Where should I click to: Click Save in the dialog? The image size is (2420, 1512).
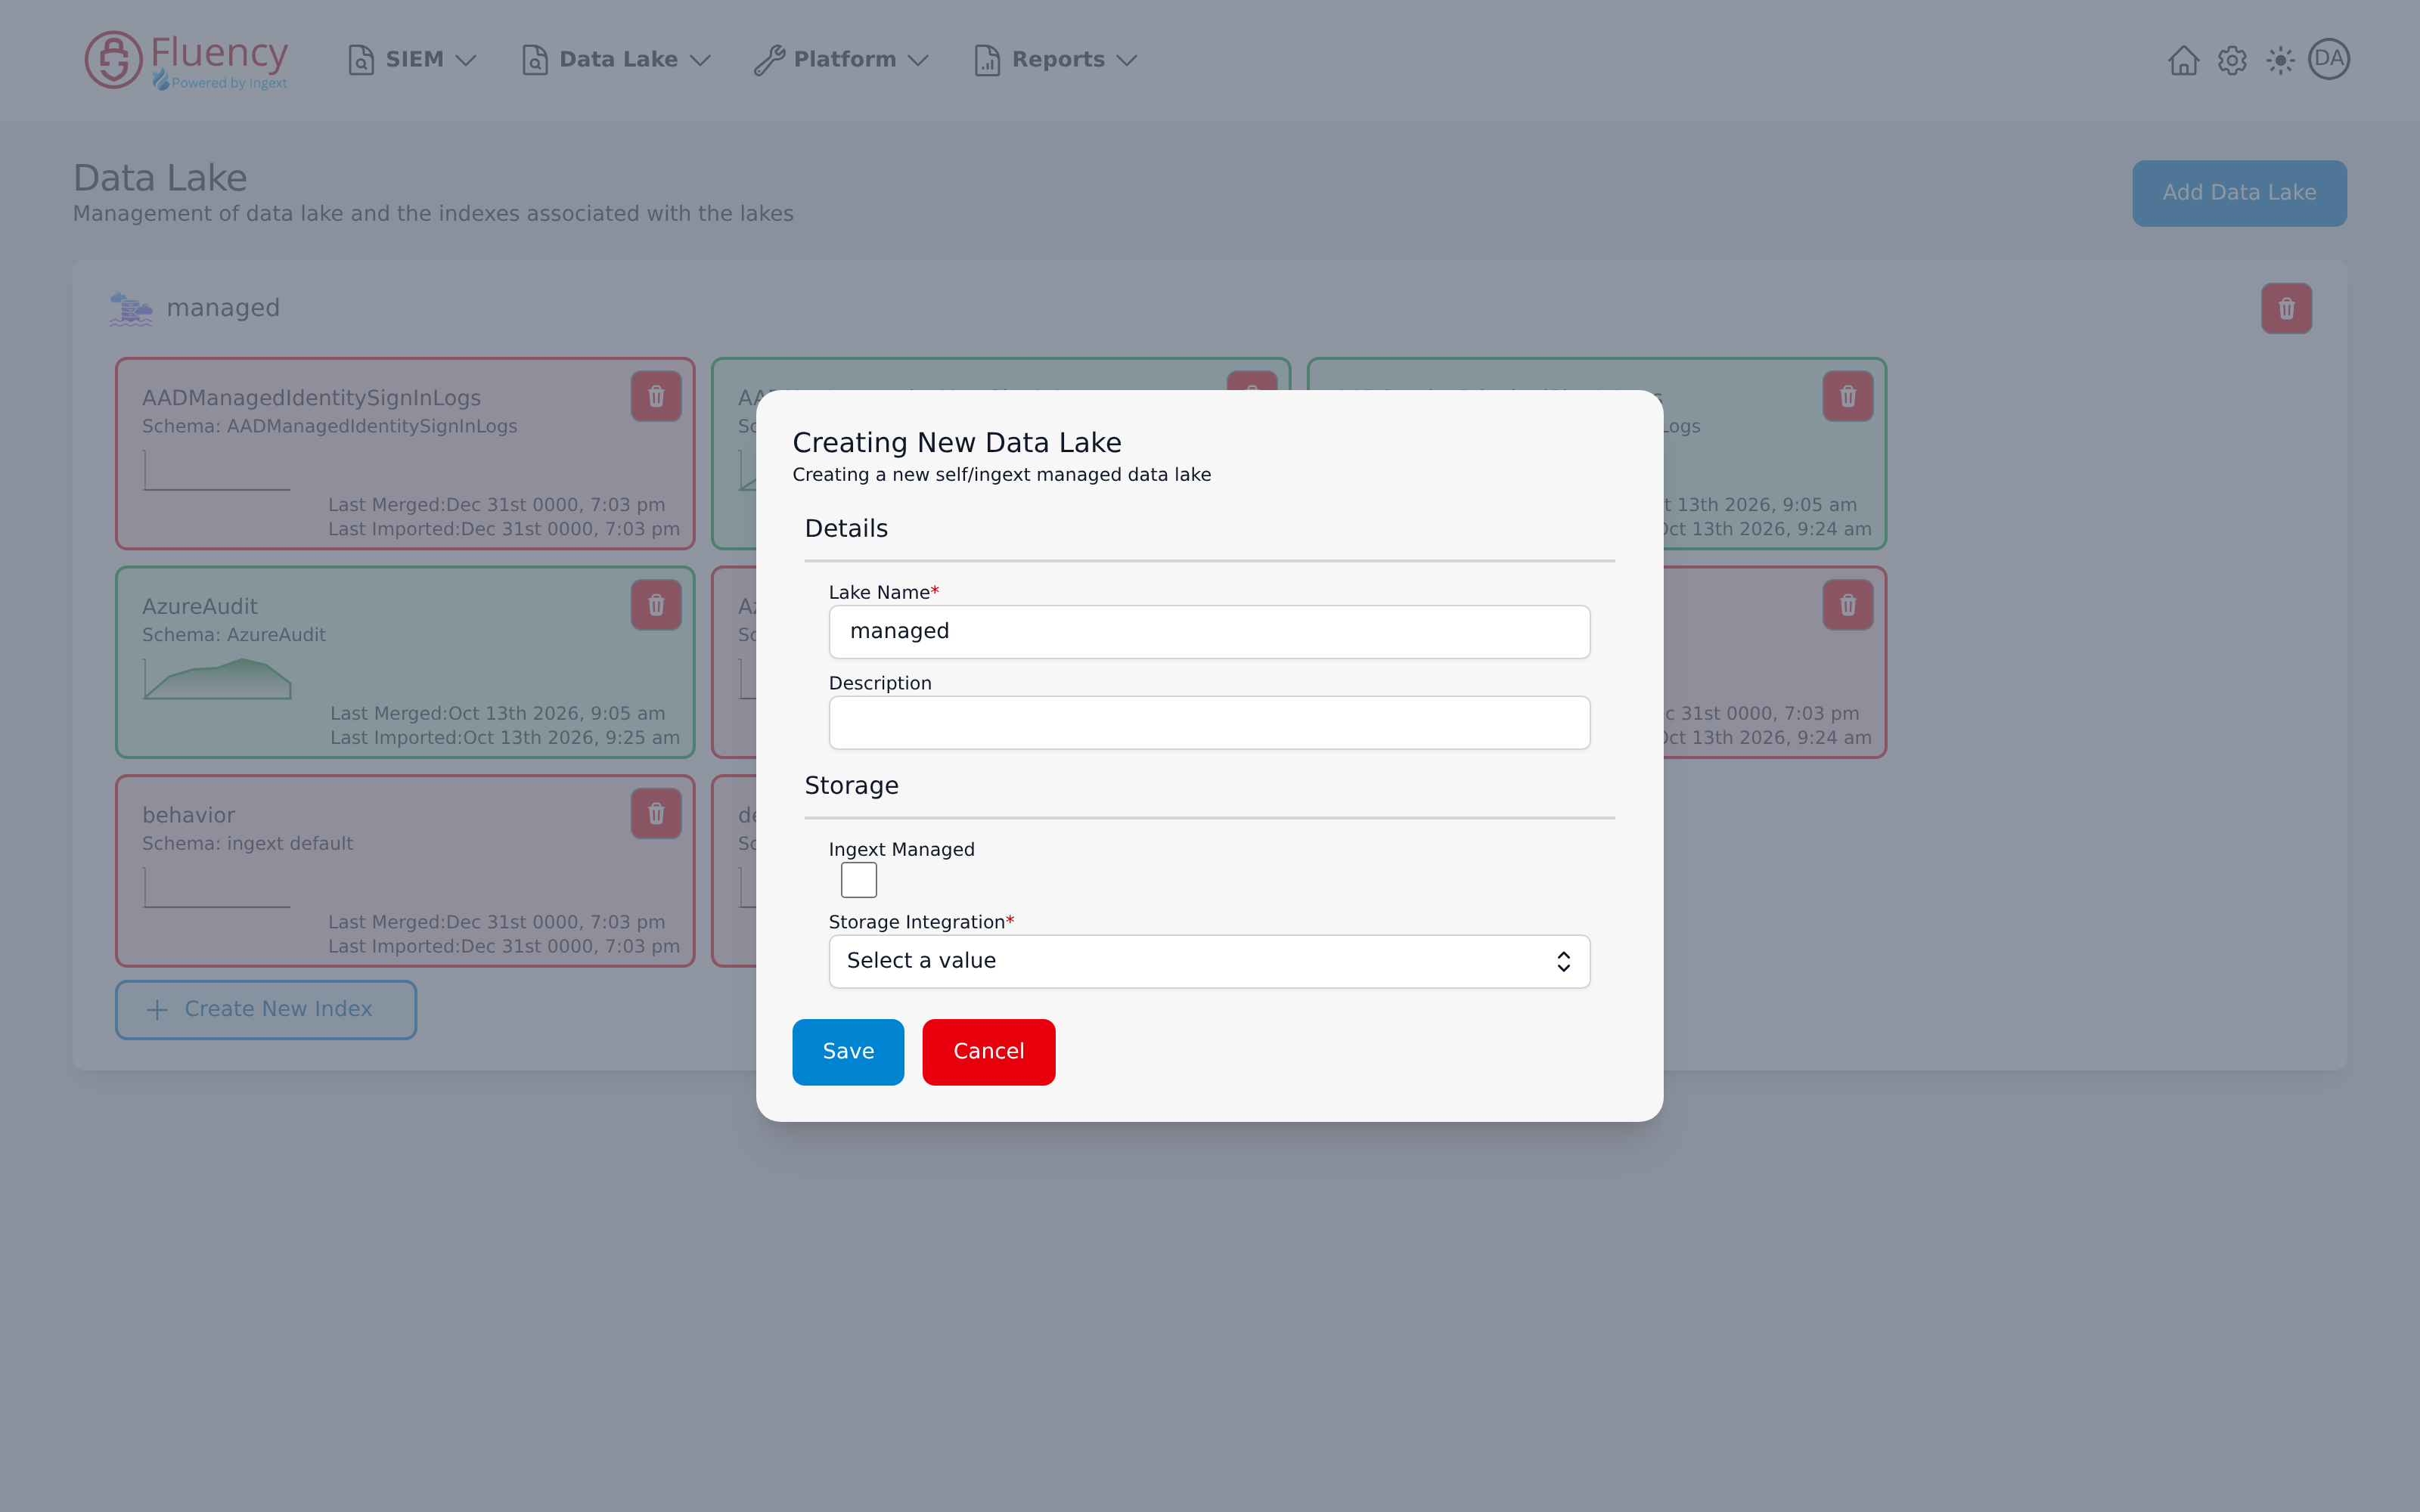coord(848,1052)
